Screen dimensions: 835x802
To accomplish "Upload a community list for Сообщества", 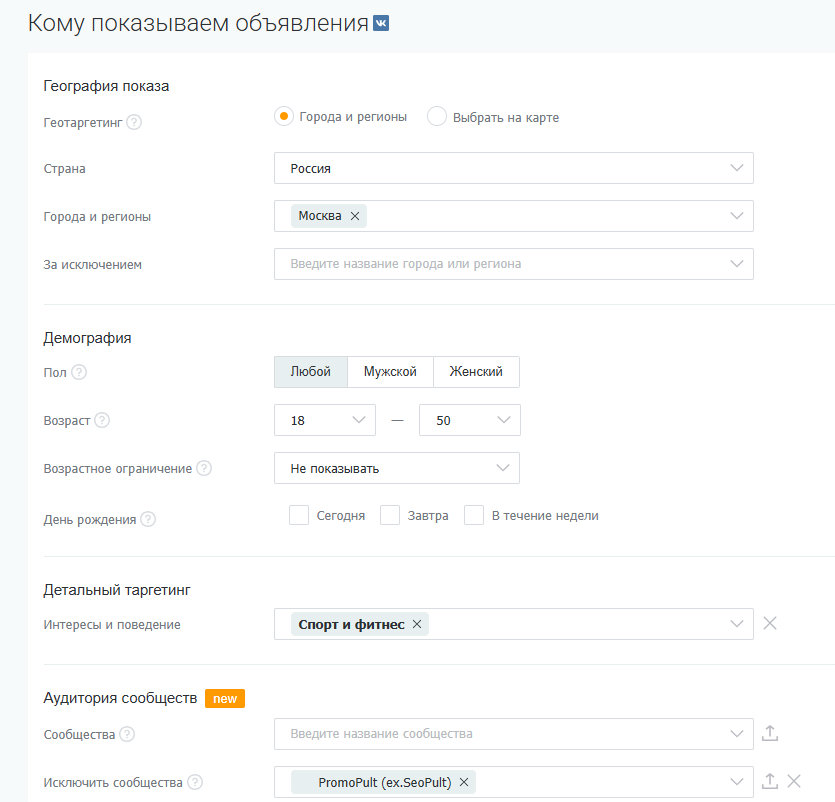I will (769, 733).
